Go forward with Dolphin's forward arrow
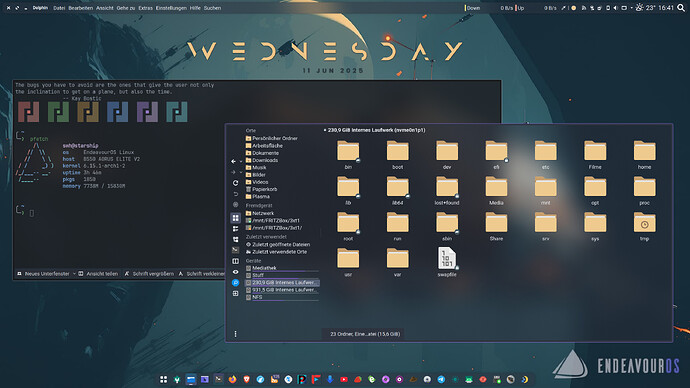This screenshot has height=388, width=690. (234, 172)
